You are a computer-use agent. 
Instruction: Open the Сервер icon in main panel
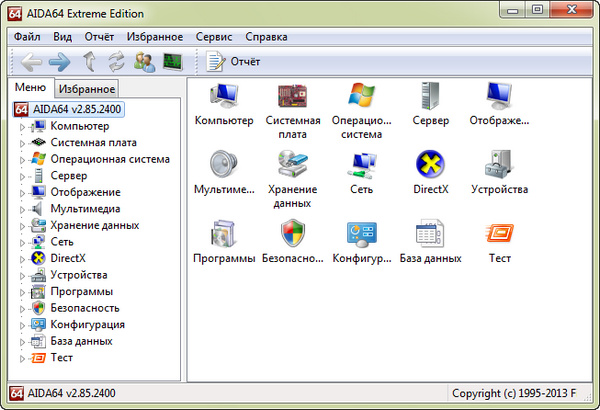tap(430, 98)
